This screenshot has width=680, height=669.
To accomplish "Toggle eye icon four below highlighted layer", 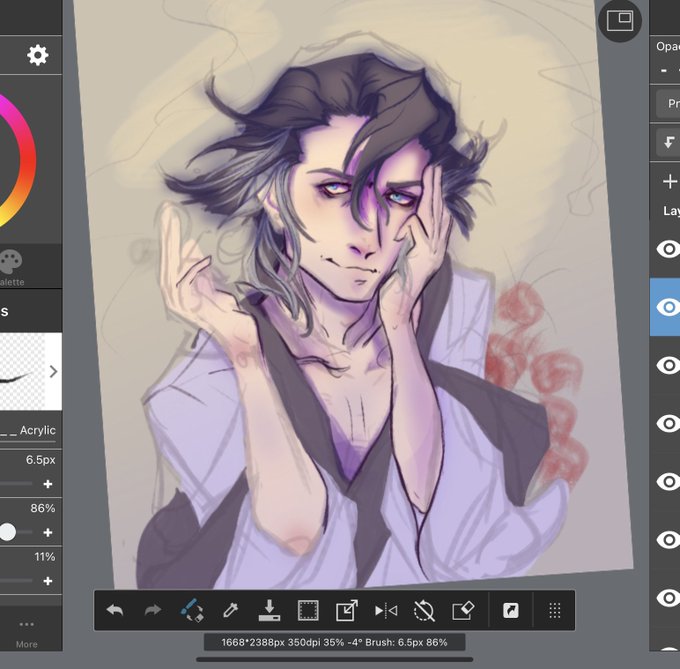I will [668, 539].
